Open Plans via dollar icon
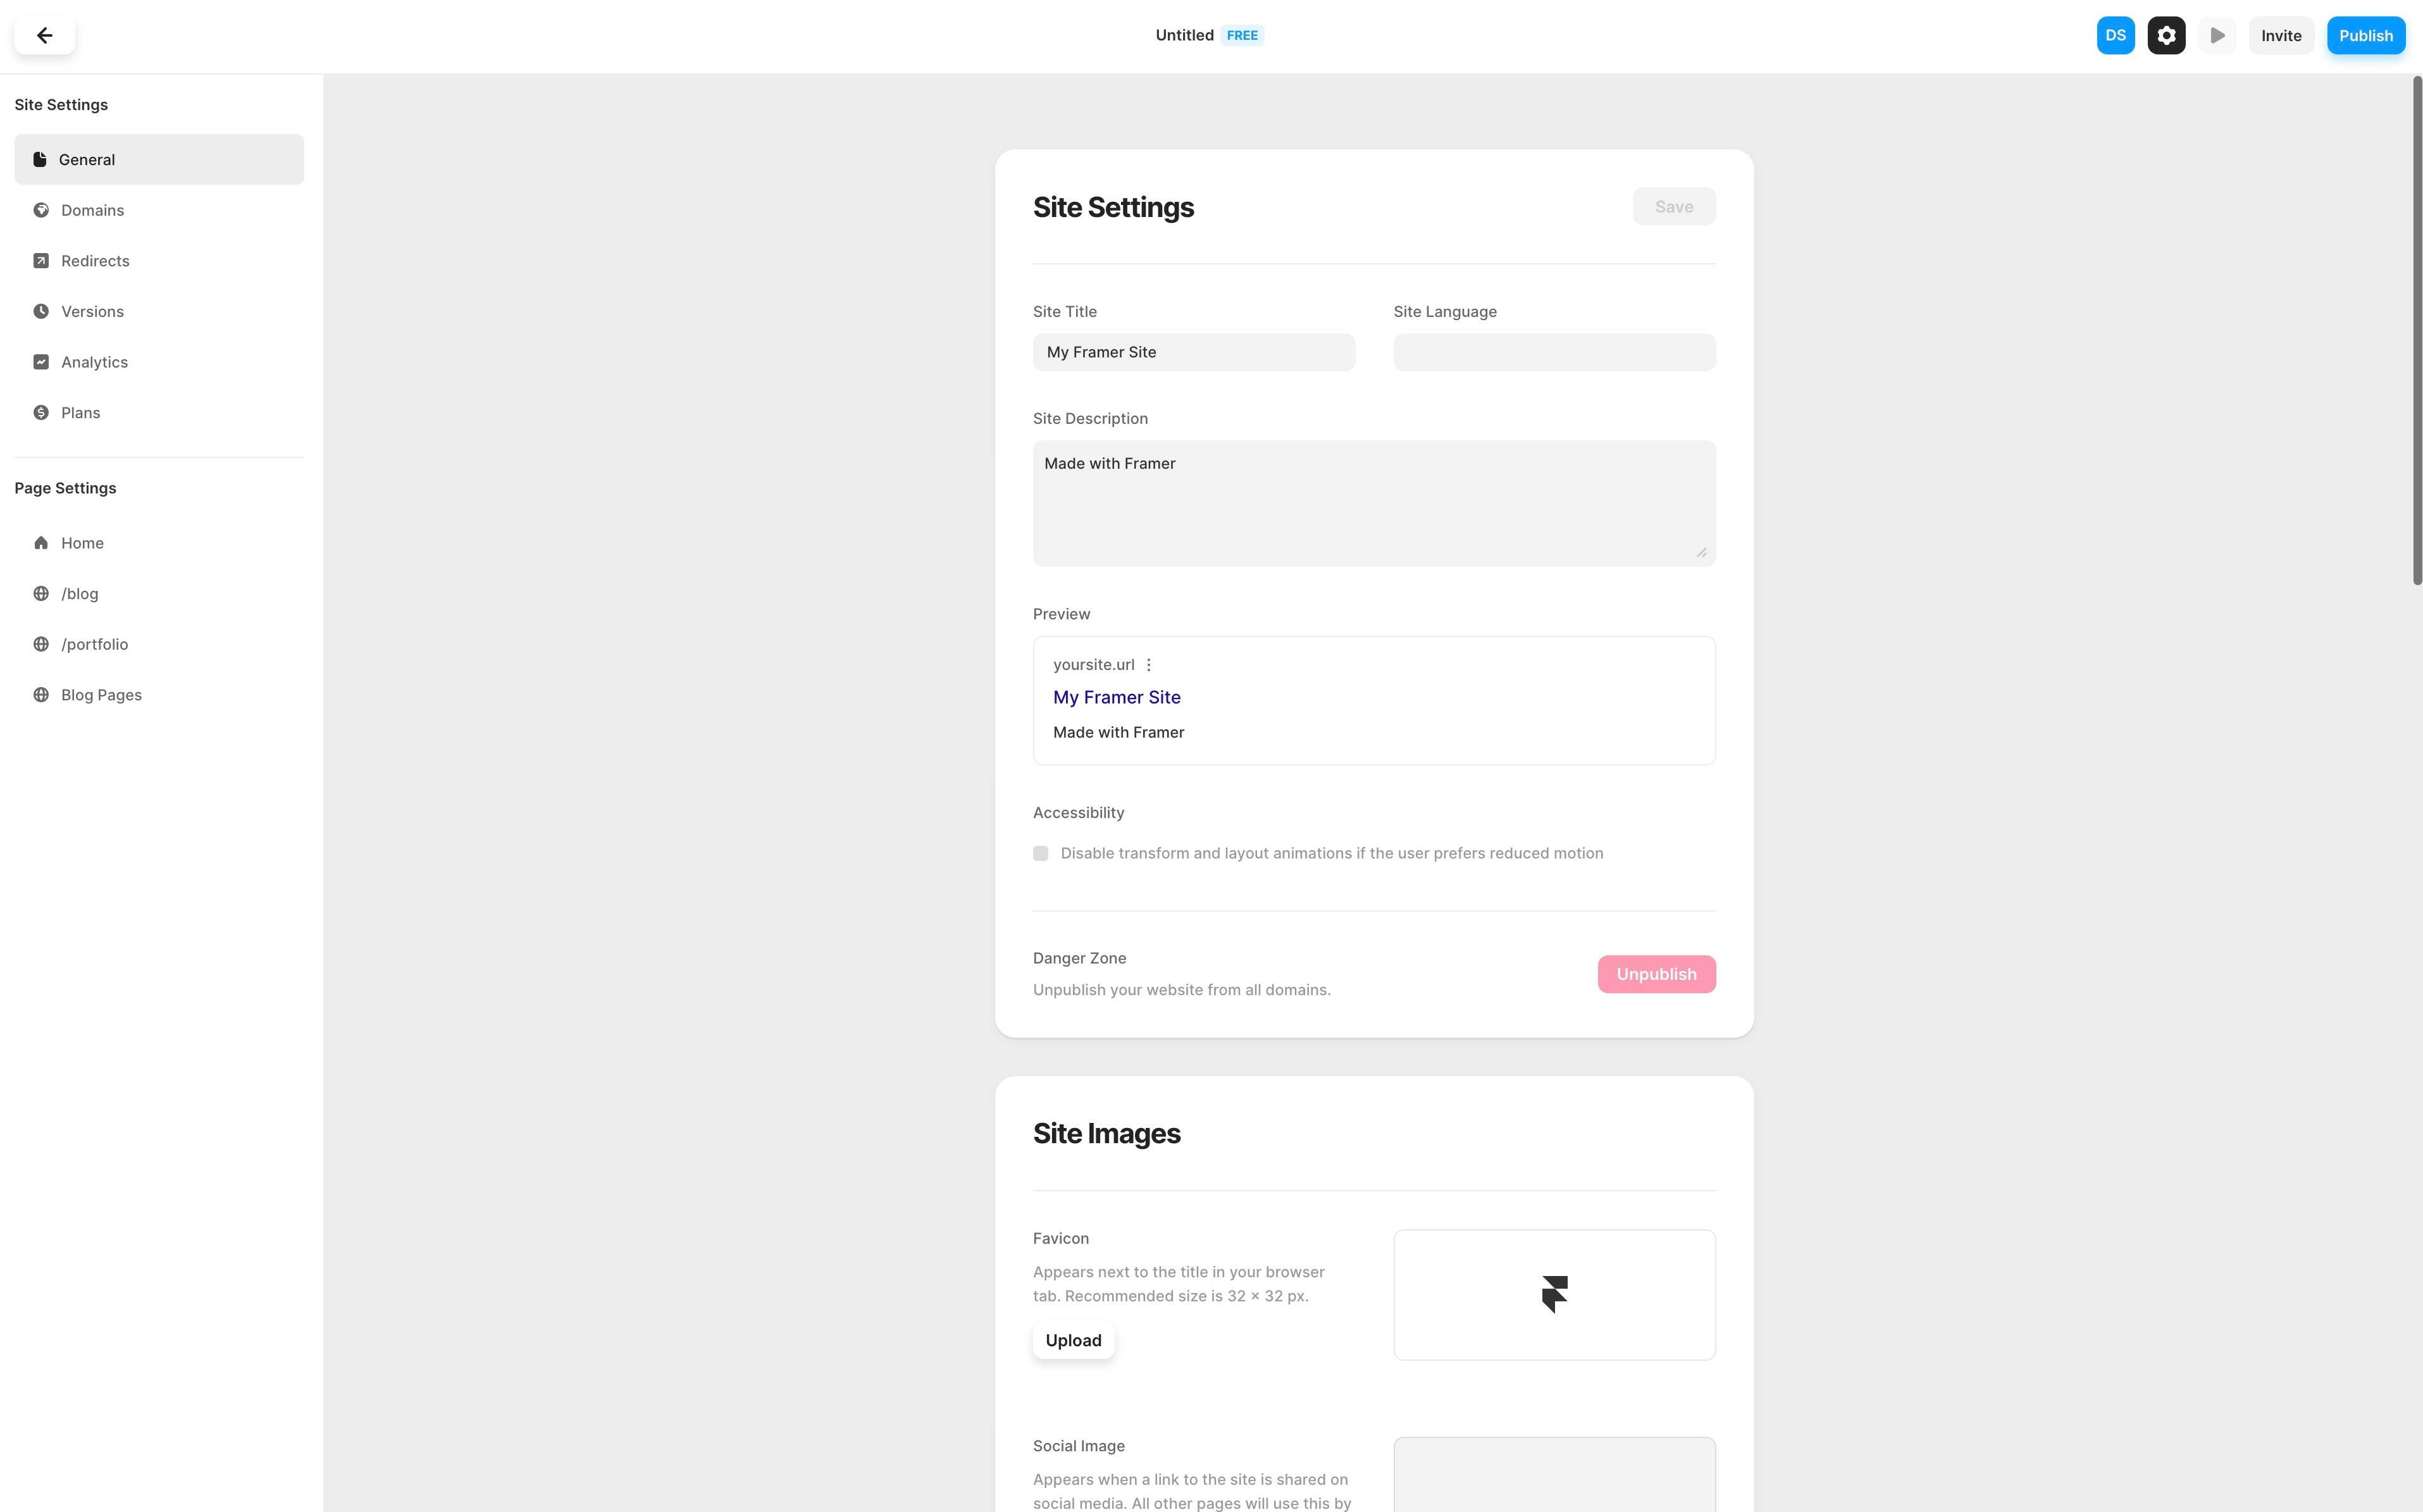Viewport: 2423px width, 1512px height. point(41,411)
